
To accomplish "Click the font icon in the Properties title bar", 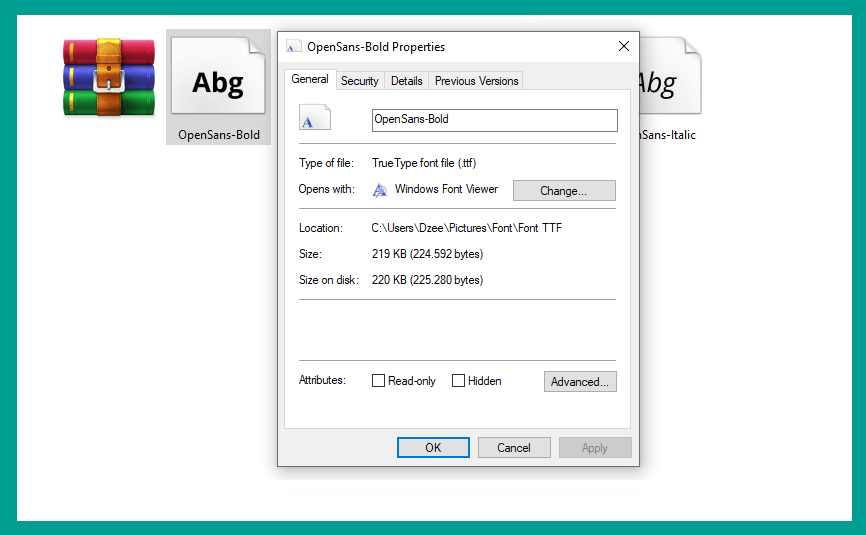I will [293, 46].
